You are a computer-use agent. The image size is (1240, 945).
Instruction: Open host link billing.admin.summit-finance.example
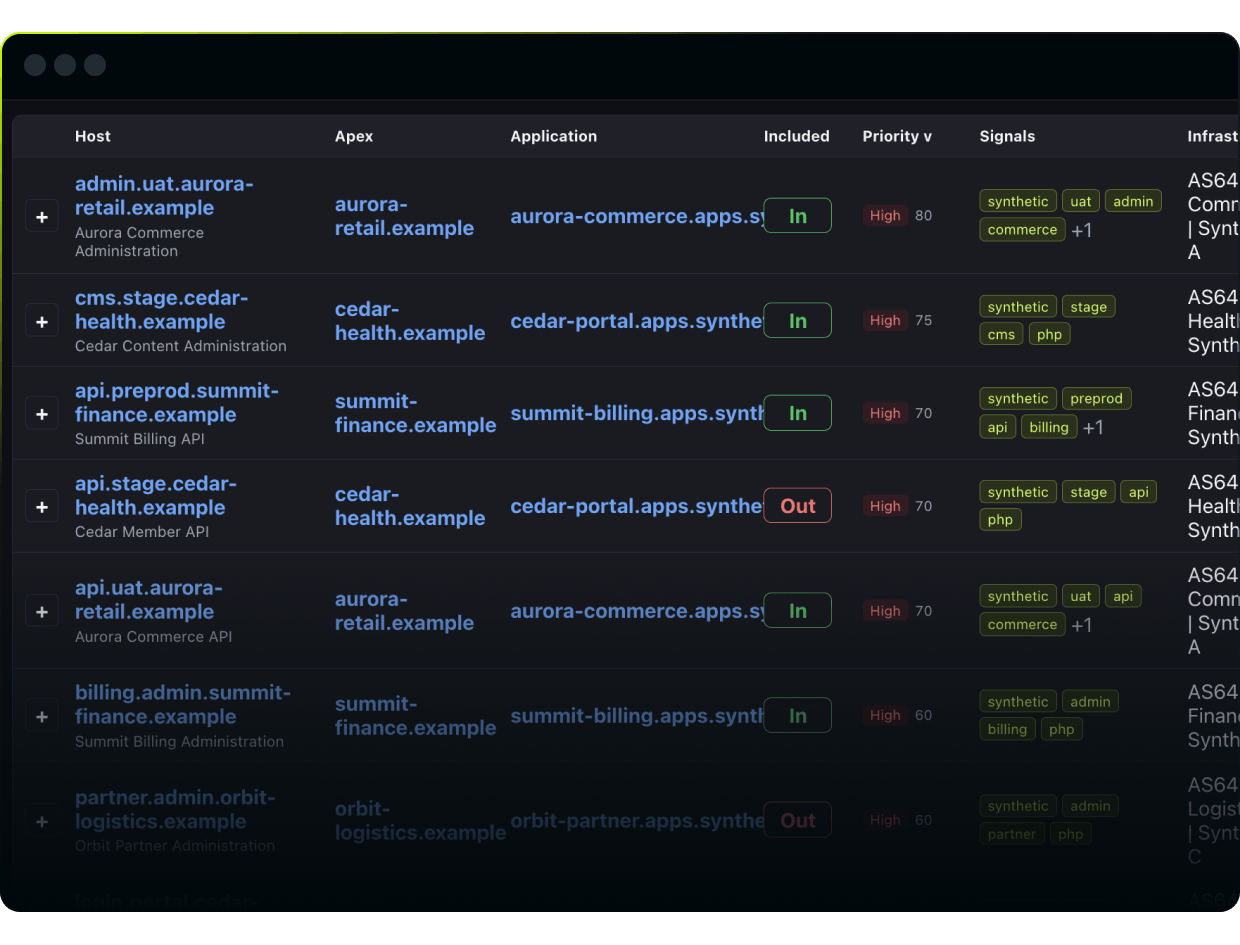click(x=183, y=705)
